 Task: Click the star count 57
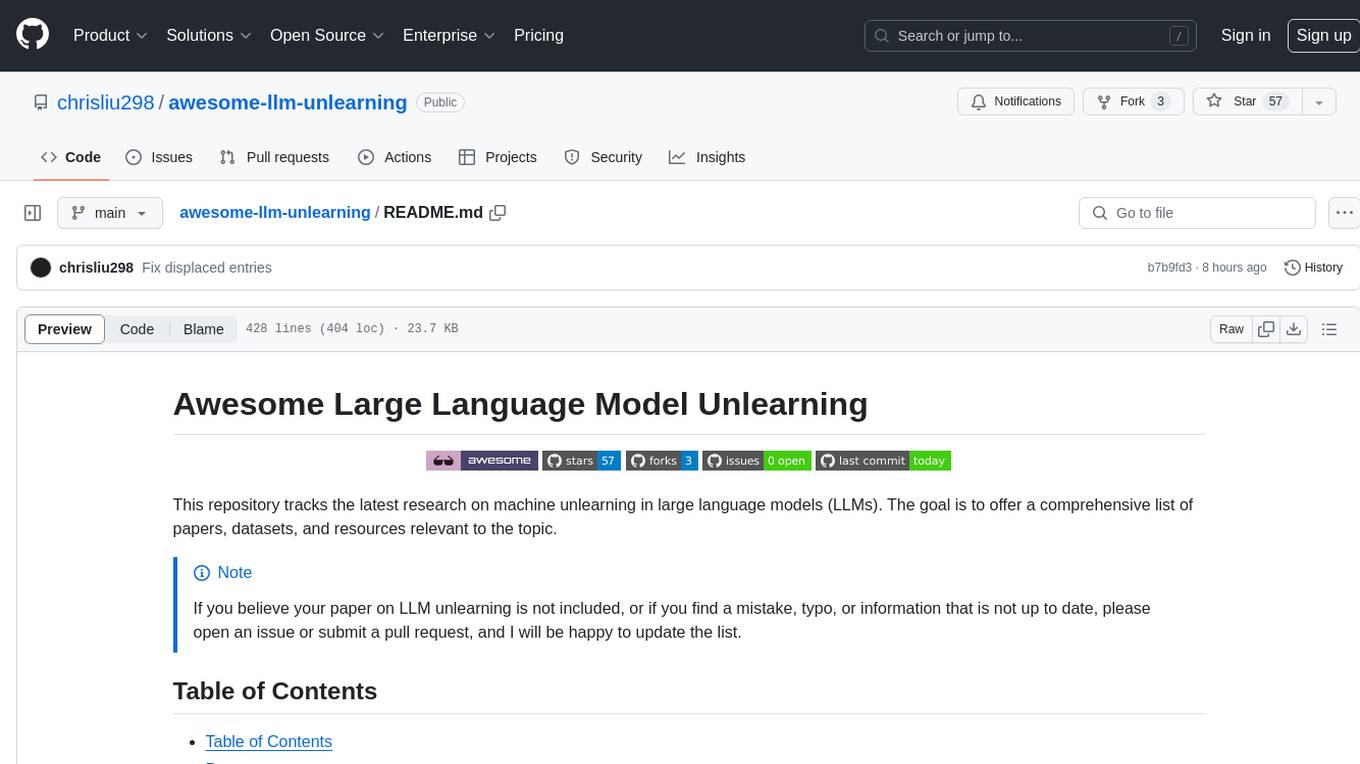click(x=1275, y=102)
